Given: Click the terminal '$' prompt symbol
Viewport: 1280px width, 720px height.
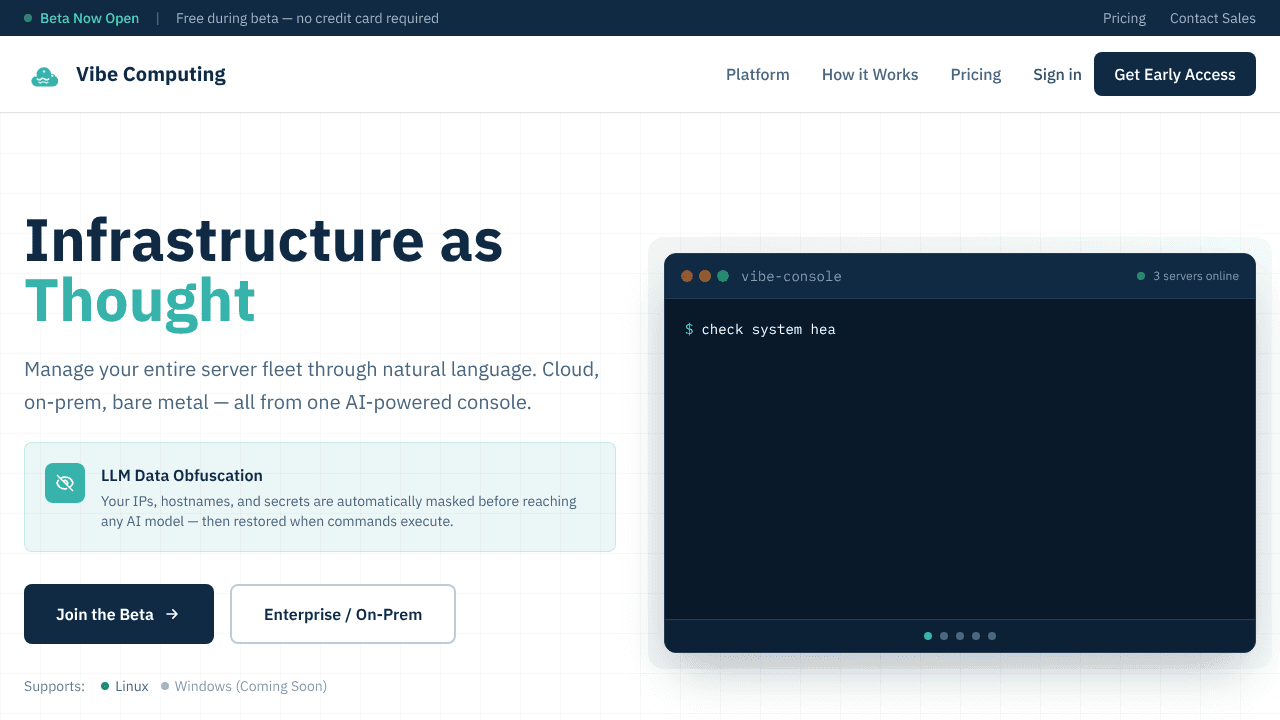Looking at the screenshot, I should click(689, 329).
